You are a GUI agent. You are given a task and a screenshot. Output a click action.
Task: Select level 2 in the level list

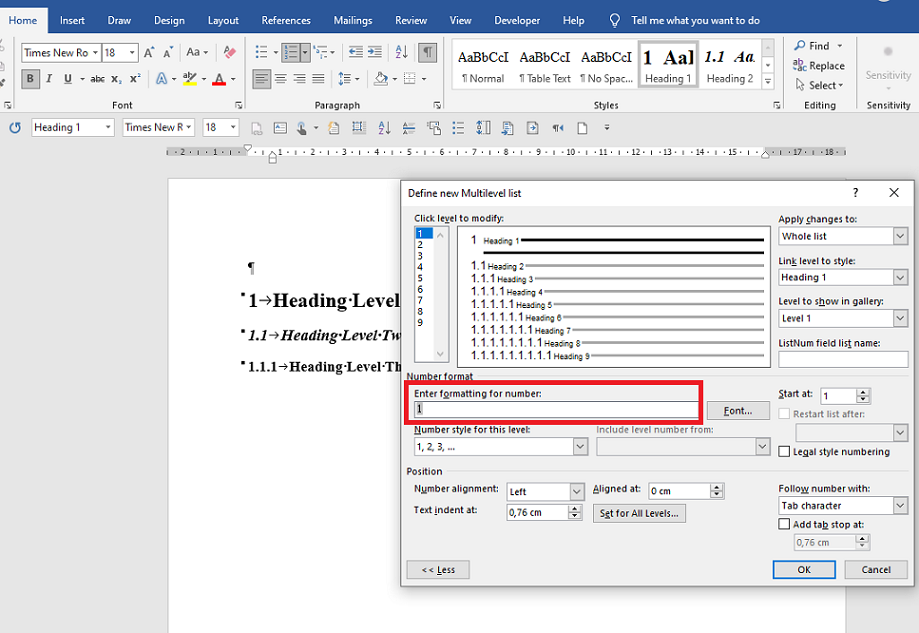[420, 244]
